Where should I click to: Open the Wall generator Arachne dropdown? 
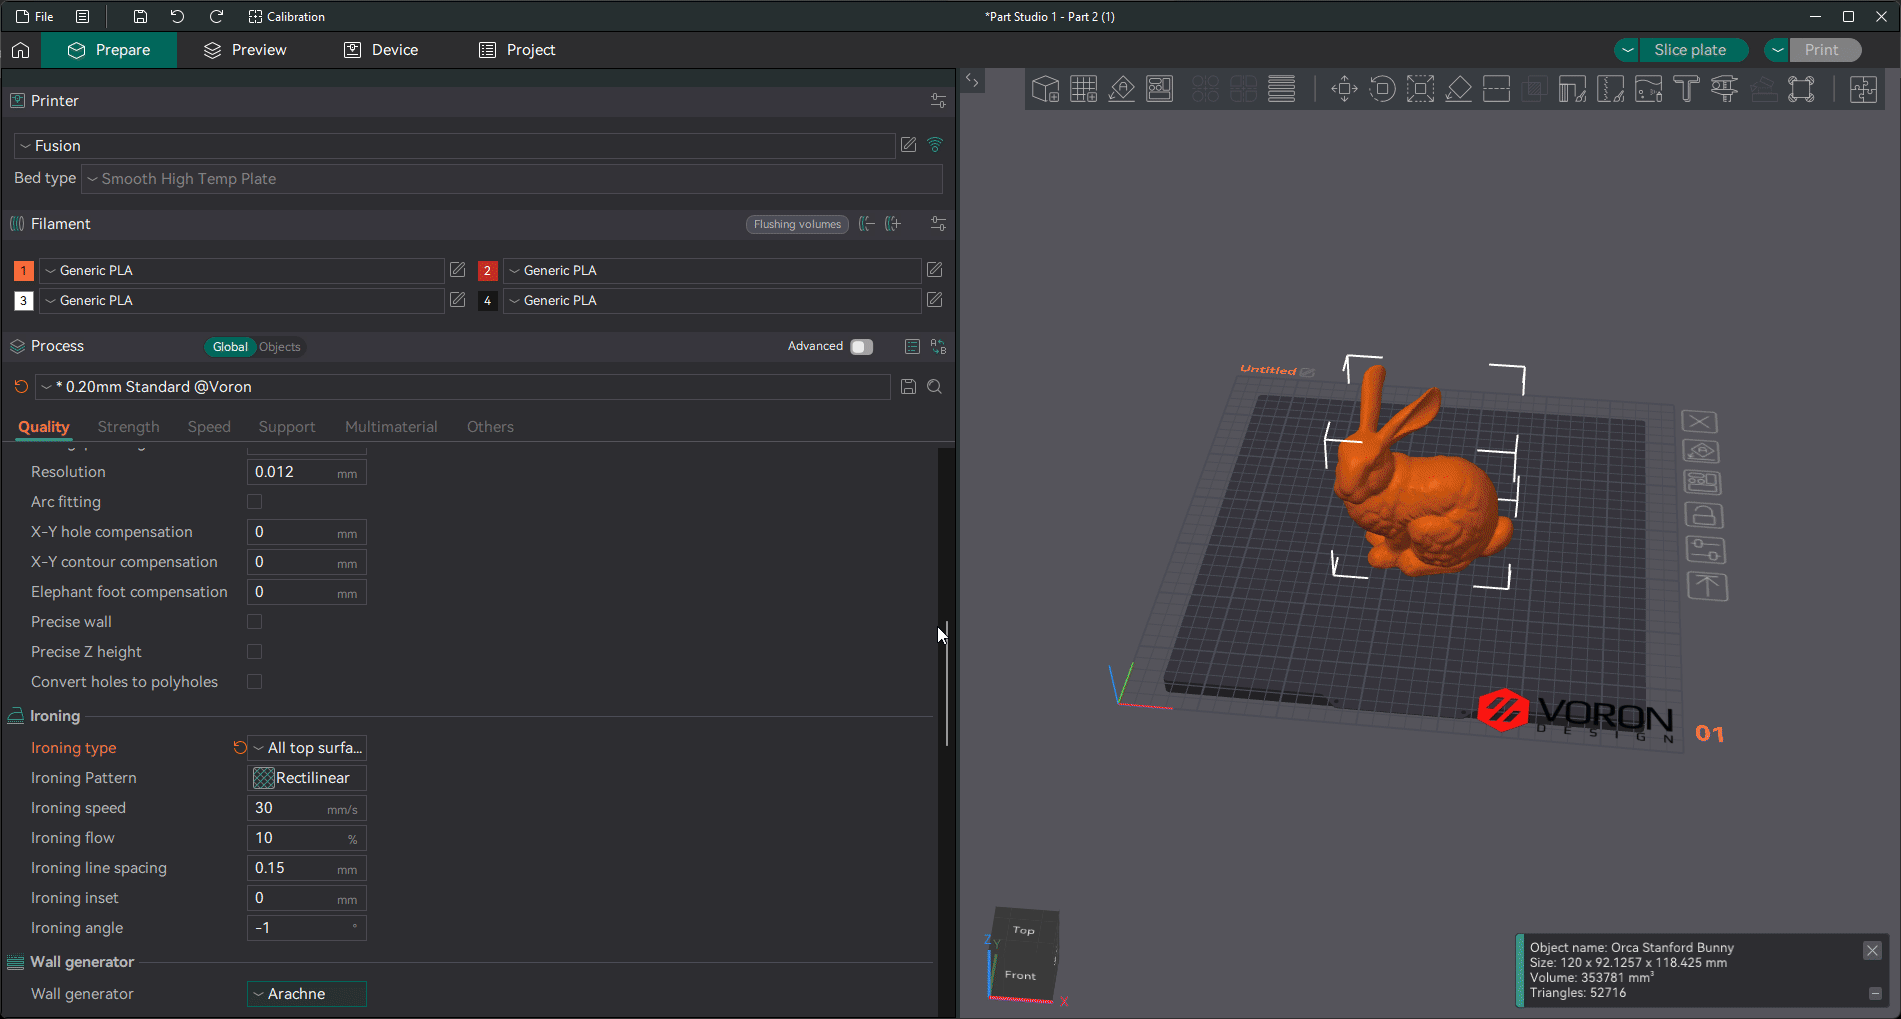pyautogui.click(x=307, y=994)
